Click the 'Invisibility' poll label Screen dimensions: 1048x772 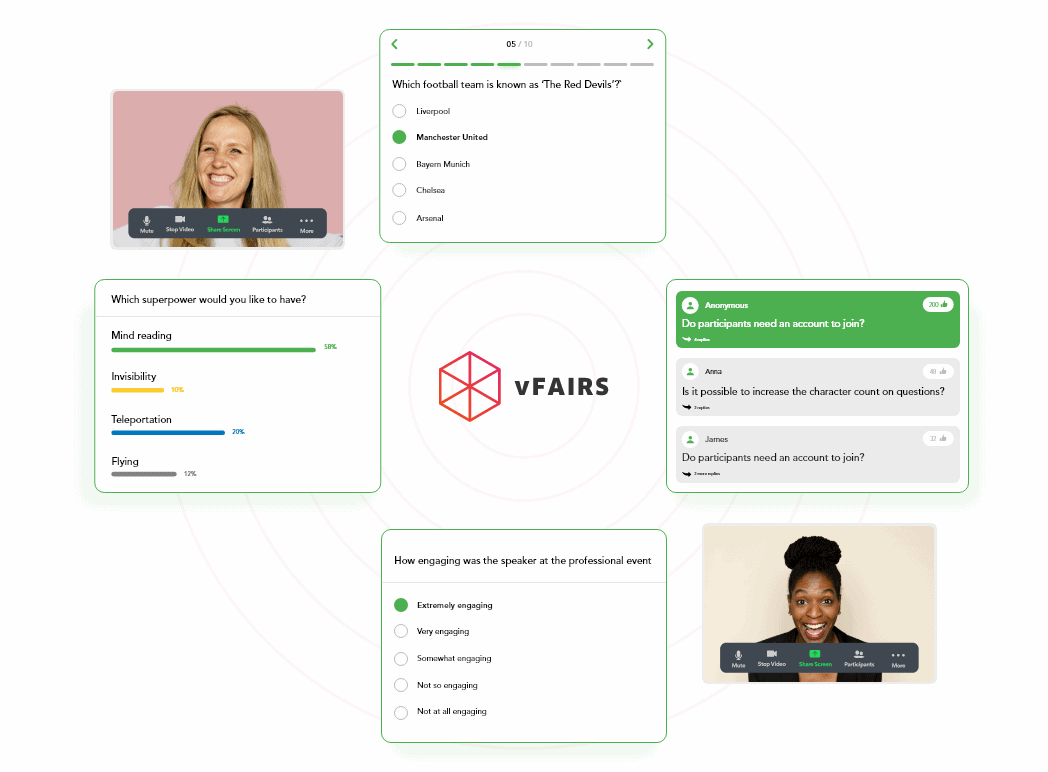pos(134,377)
